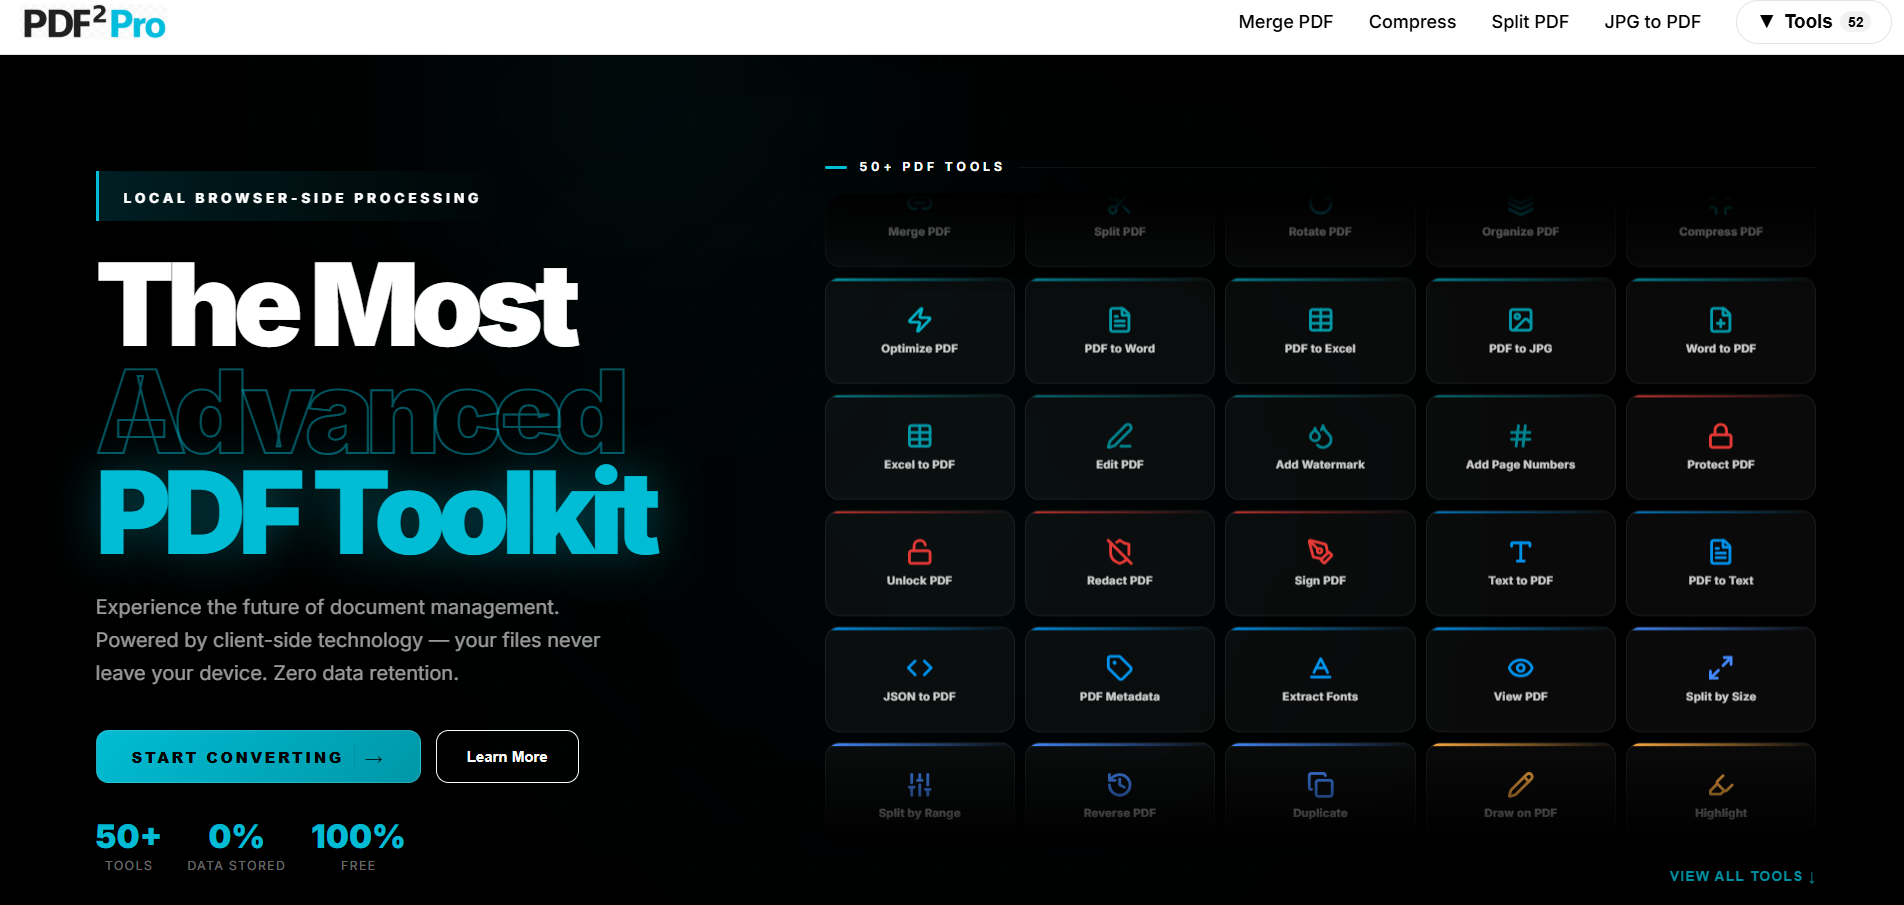Click the PDF2Pro logo
Image resolution: width=1904 pixels, height=905 pixels.
point(95,22)
